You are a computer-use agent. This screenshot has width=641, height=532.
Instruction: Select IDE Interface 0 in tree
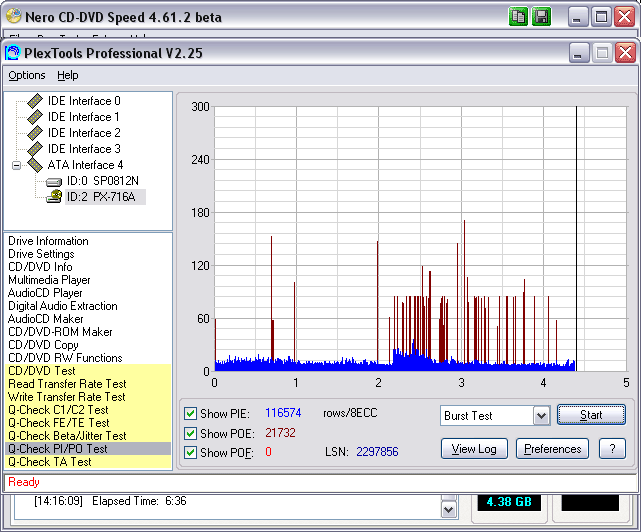tap(84, 101)
